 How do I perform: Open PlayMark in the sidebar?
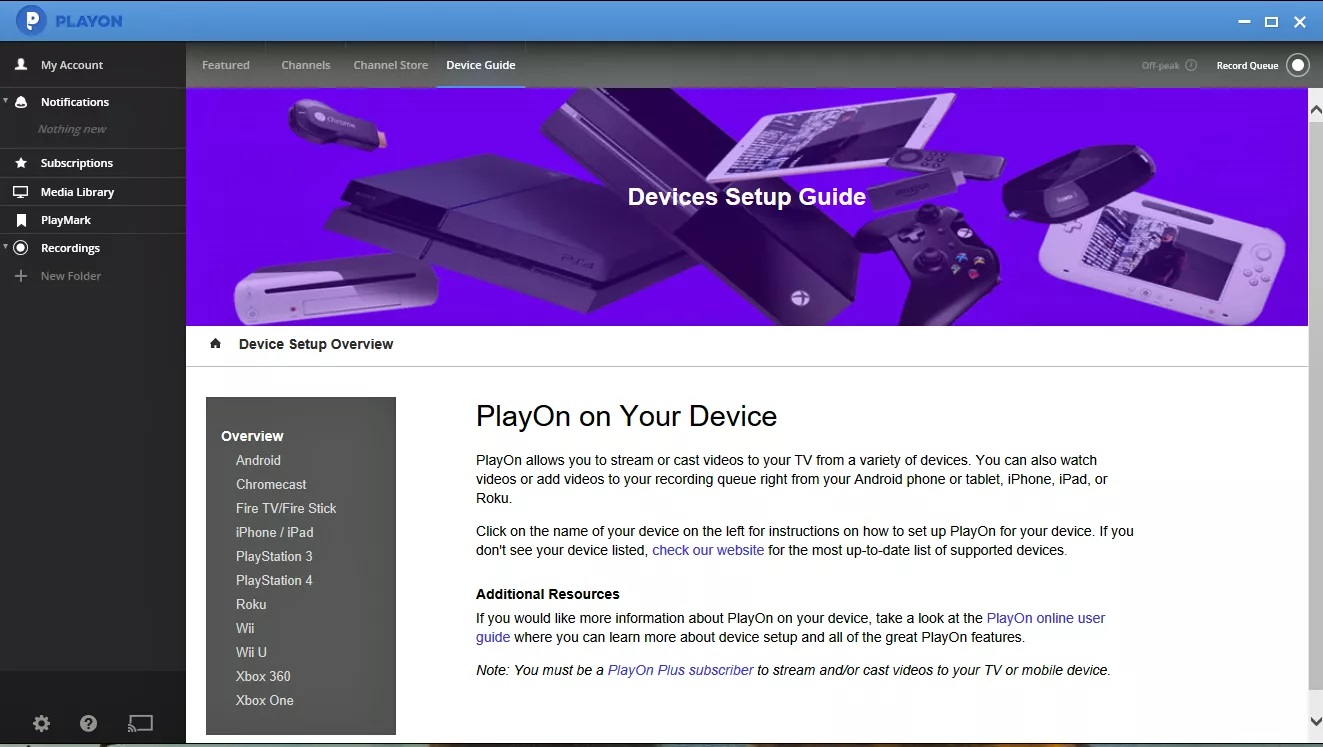click(x=65, y=220)
